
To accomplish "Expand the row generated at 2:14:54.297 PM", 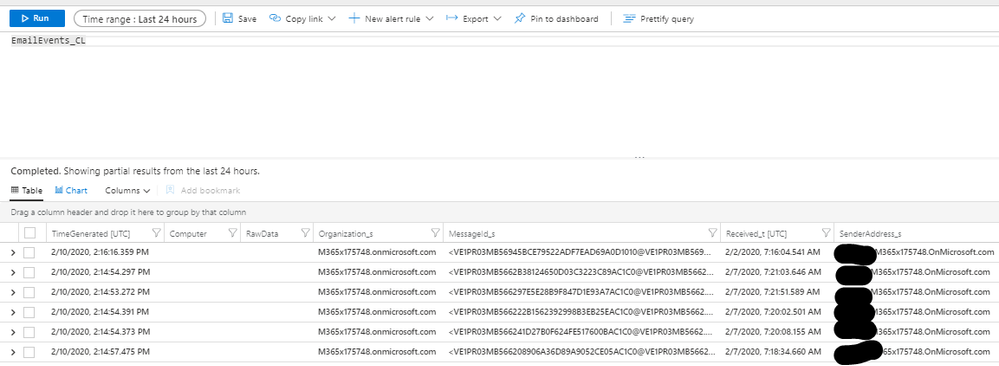I will 12,273.
